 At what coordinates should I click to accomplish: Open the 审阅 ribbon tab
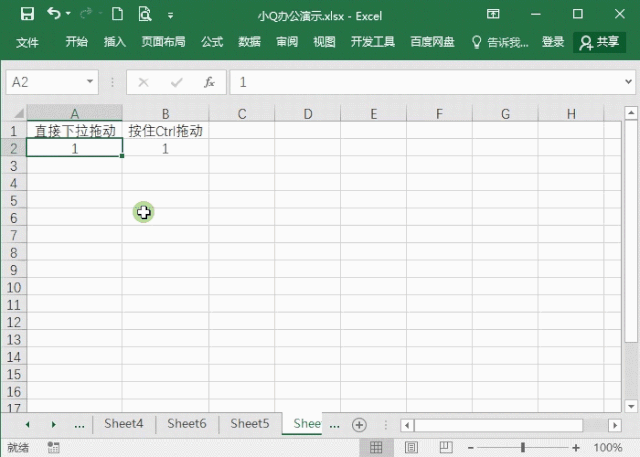(287, 42)
